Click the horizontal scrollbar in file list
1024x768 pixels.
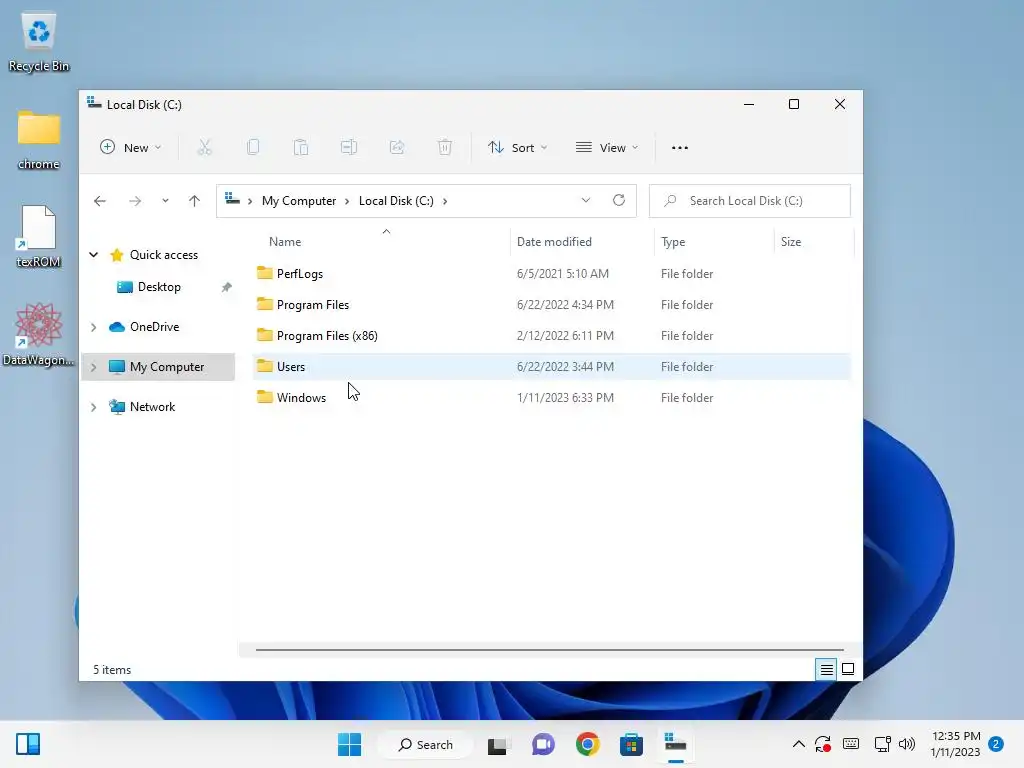pos(549,650)
